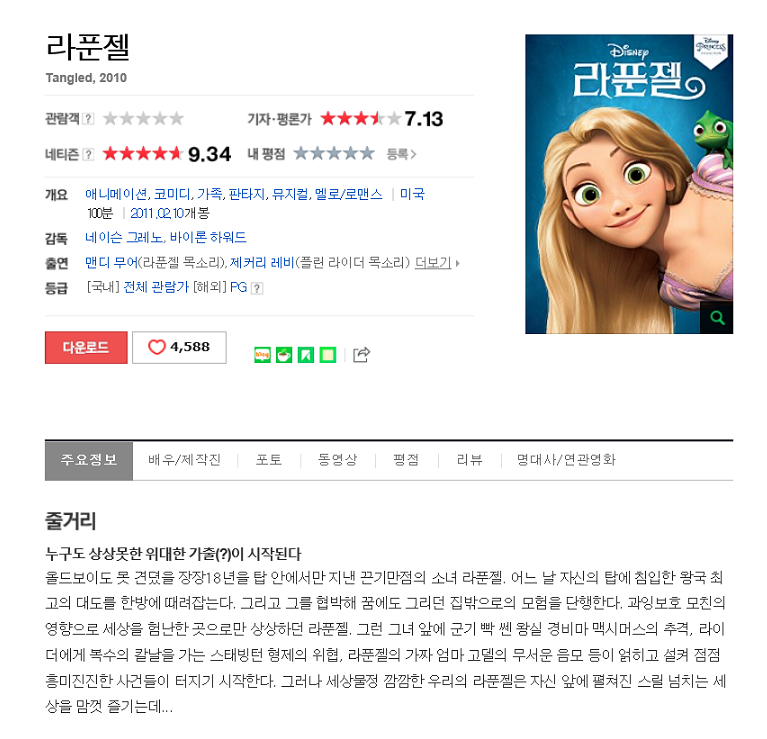
Task: Click the Naver blog share icon
Action: click(263, 355)
